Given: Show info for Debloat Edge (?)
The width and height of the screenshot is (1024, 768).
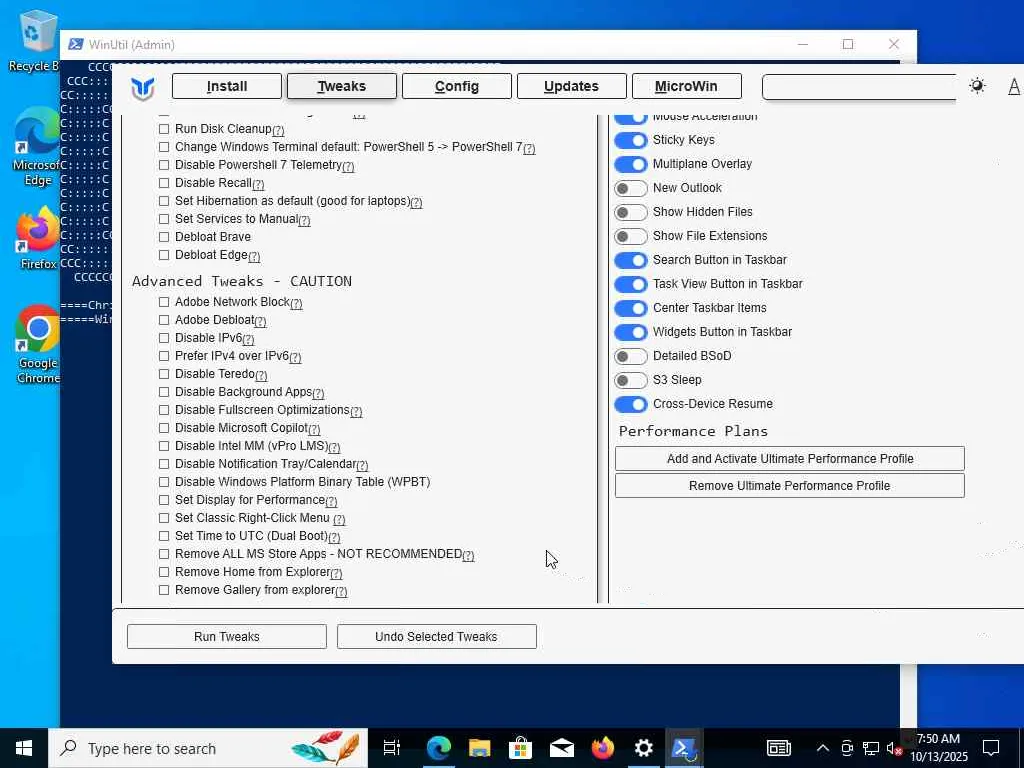Looking at the screenshot, I should [254, 257].
